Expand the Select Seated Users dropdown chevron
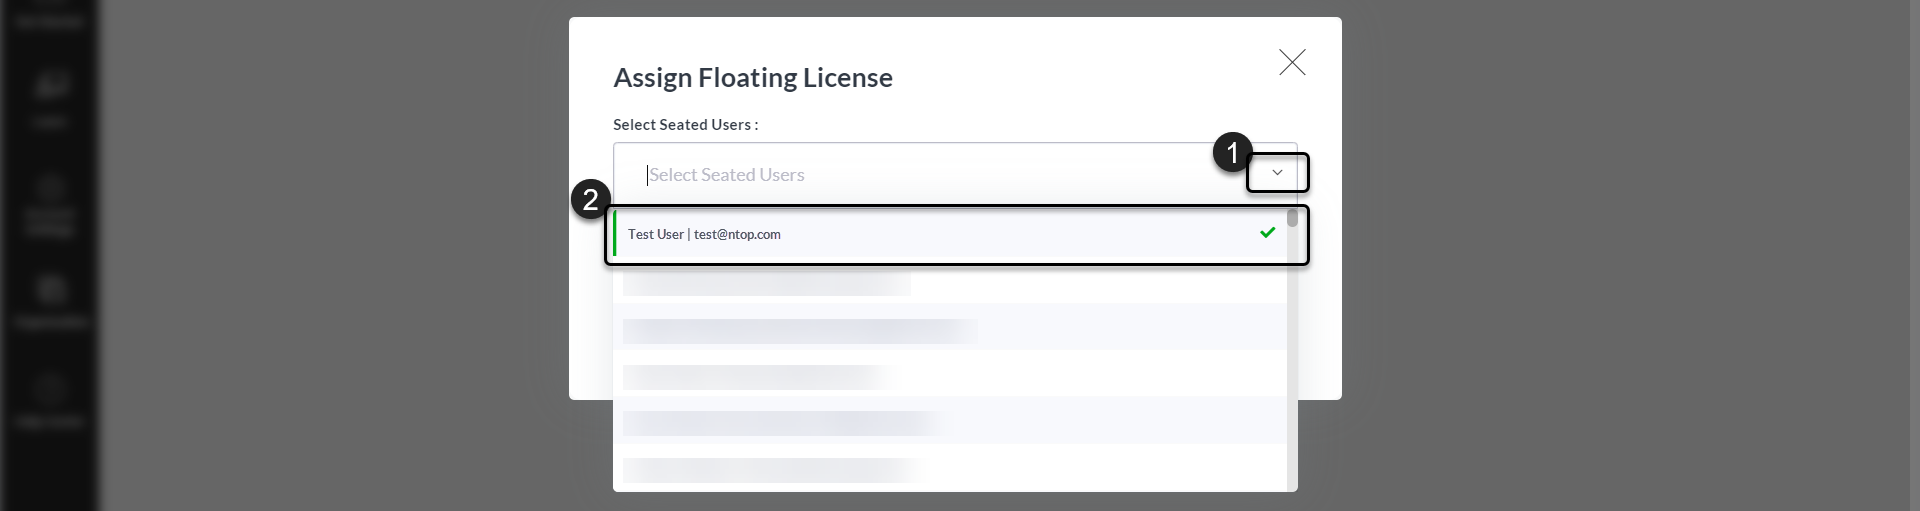 pyautogui.click(x=1277, y=173)
